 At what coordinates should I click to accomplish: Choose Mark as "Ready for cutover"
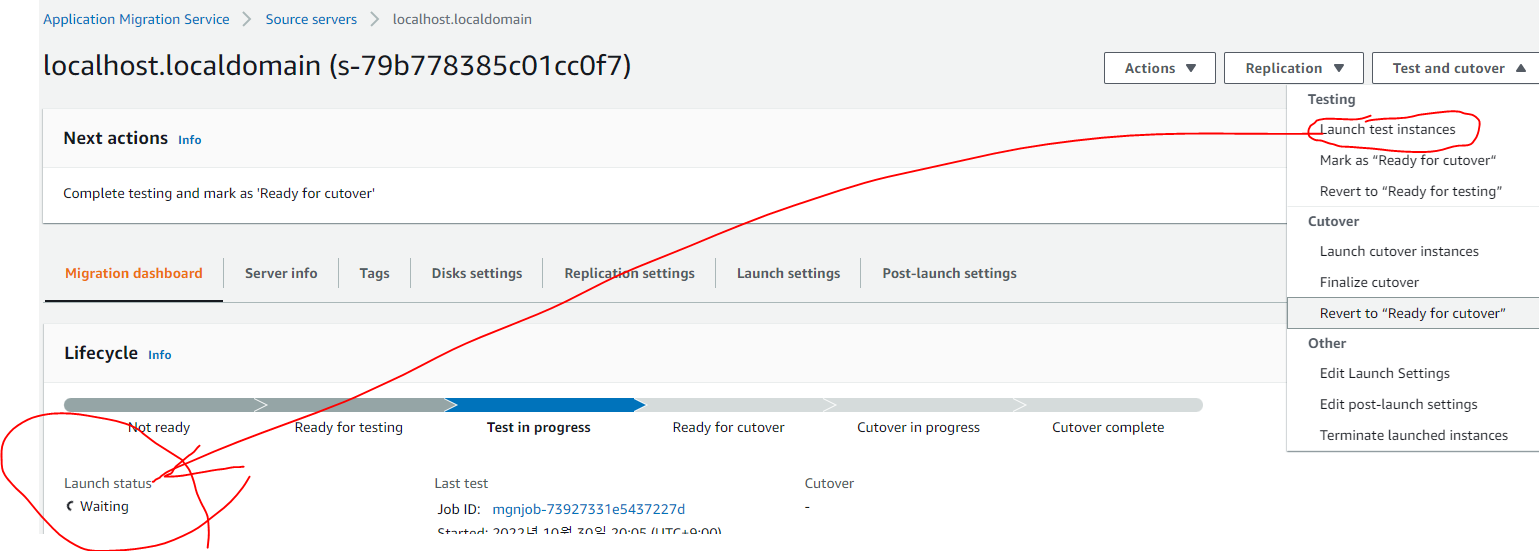click(x=1408, y=160)
